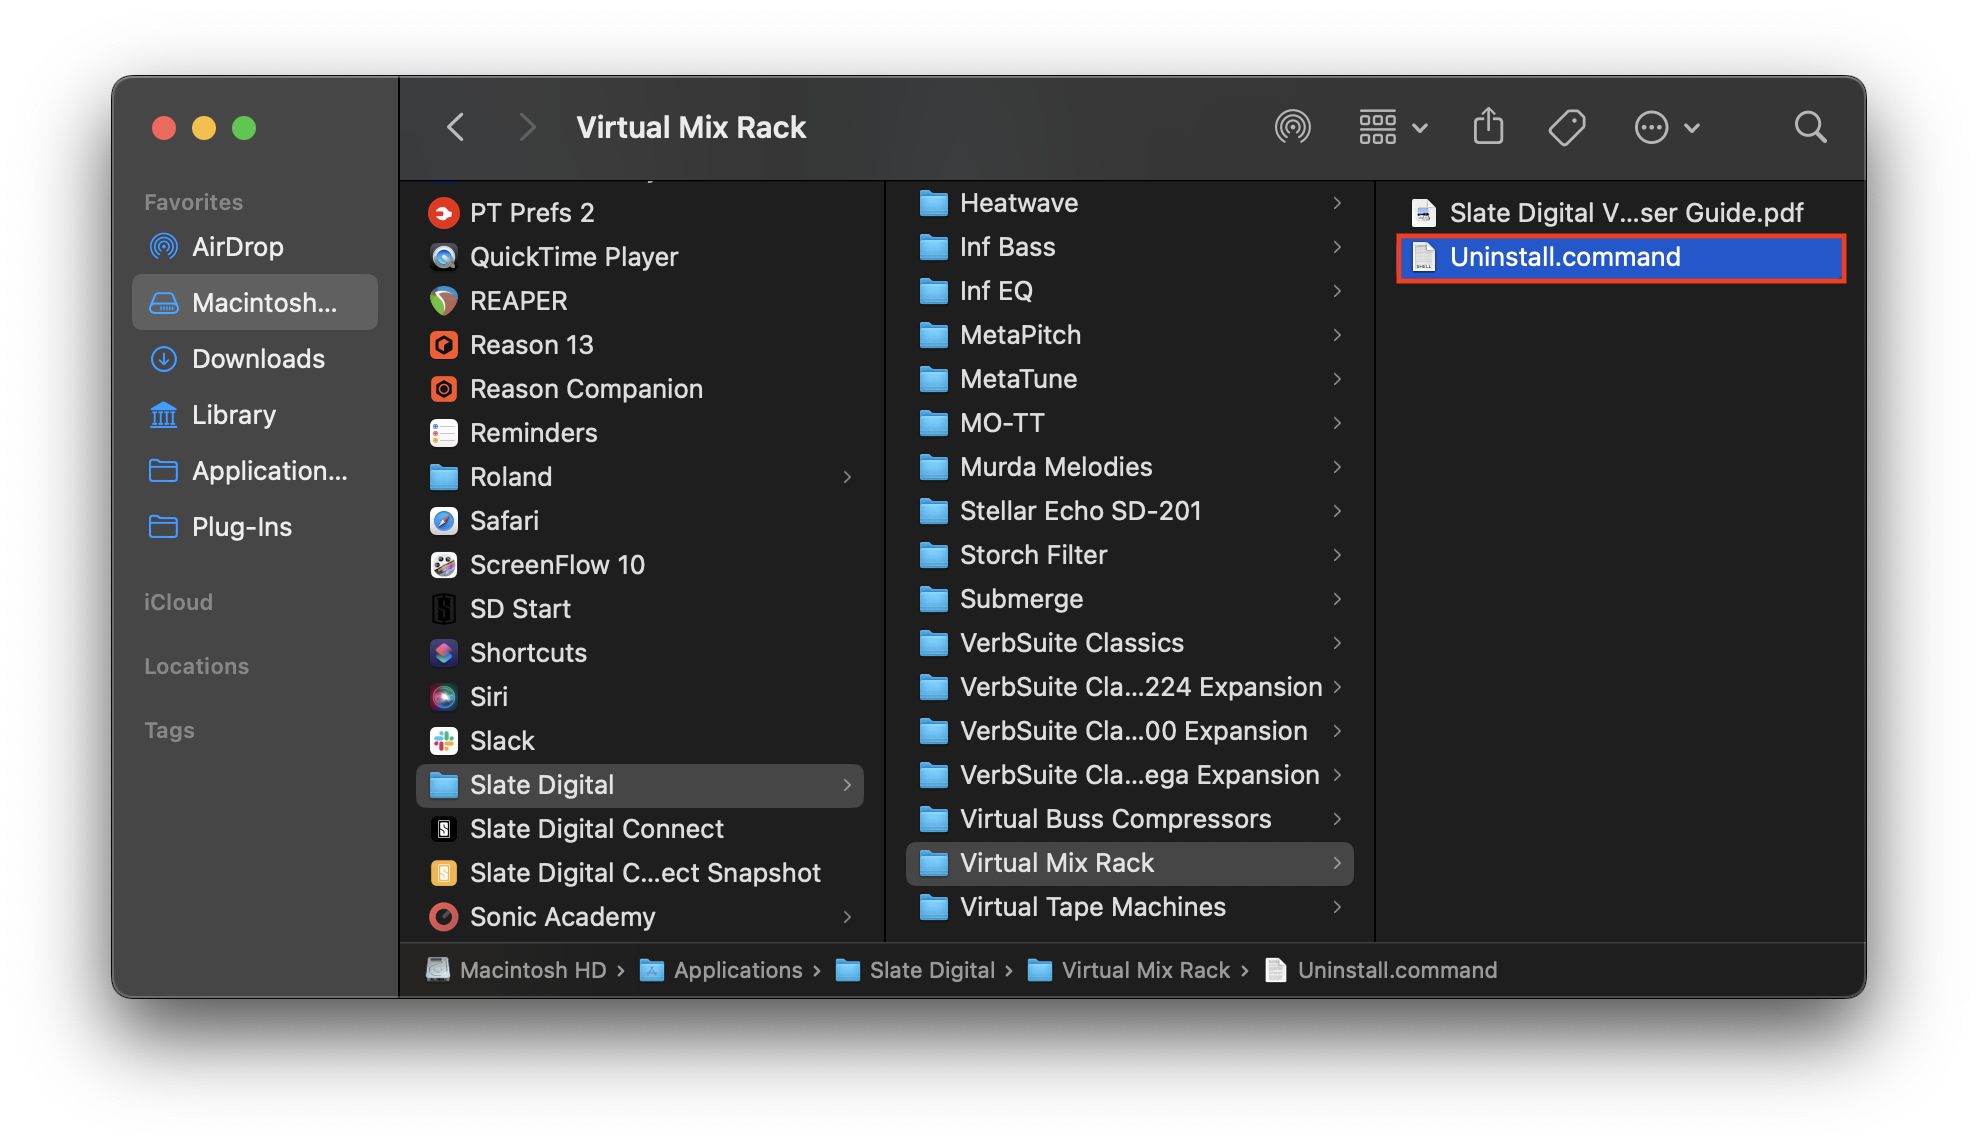Go forward with the toolbar forward arrow
Image resolution: width=1978 pixels, height=1146 pixels.
point(527,128)
